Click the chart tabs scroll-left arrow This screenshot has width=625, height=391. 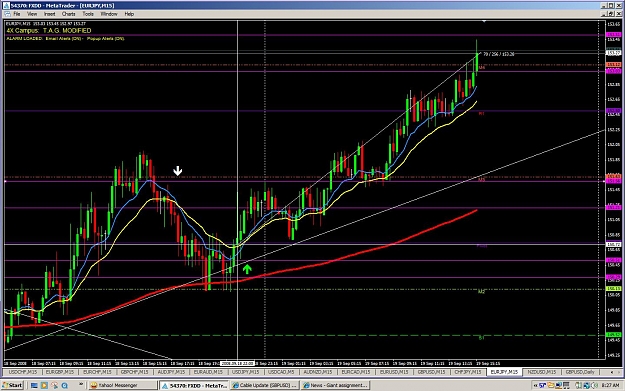point(612,372)
